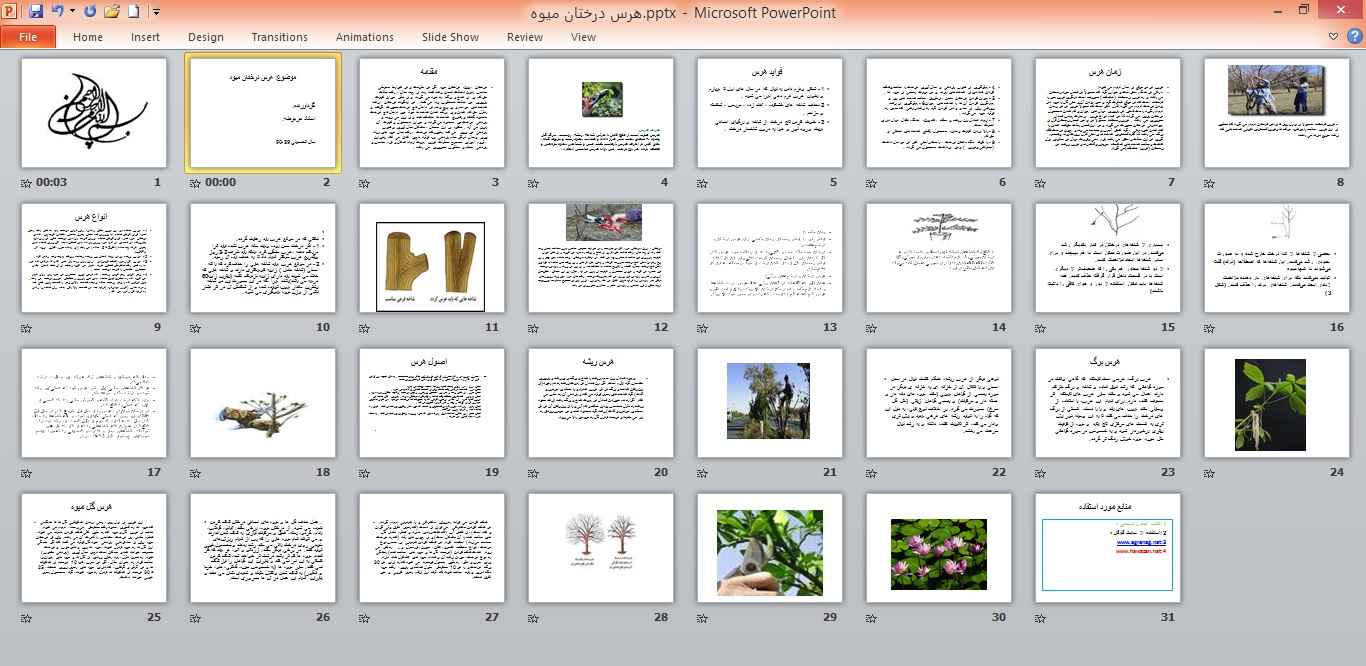Select slide 1 calligraphy thumbnail
1366x666 pixels.
pyautogui.click(x=94, y=113)
